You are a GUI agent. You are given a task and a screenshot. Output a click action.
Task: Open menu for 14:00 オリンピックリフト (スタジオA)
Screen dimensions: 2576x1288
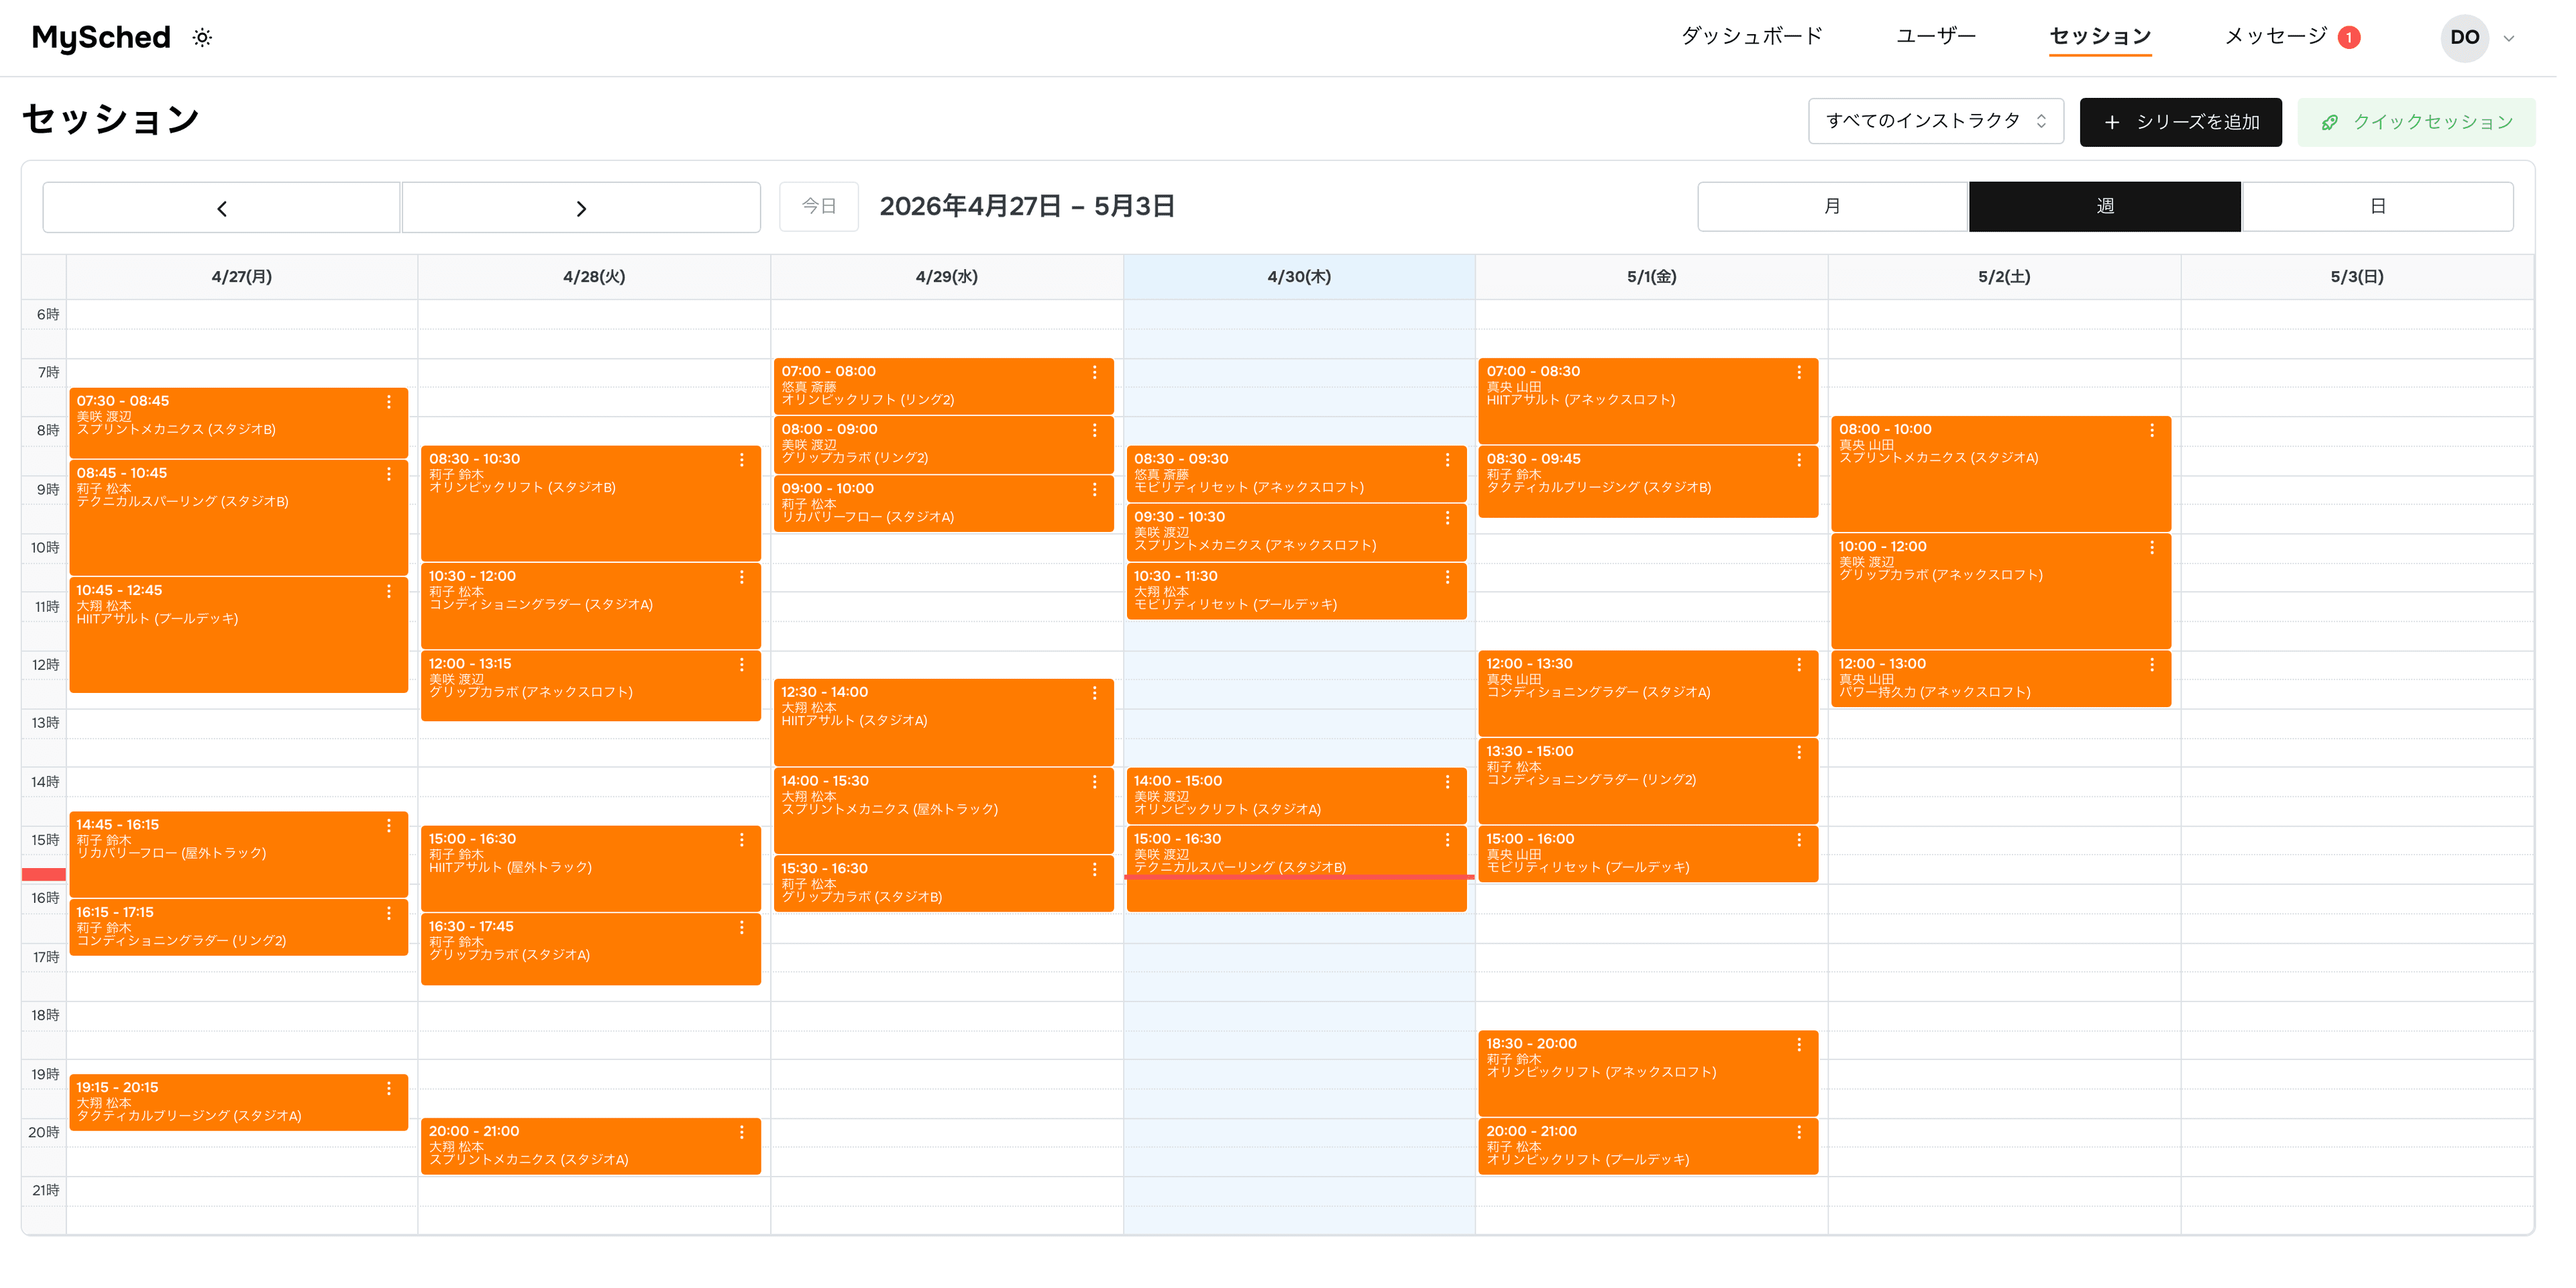coord(1448,782)
